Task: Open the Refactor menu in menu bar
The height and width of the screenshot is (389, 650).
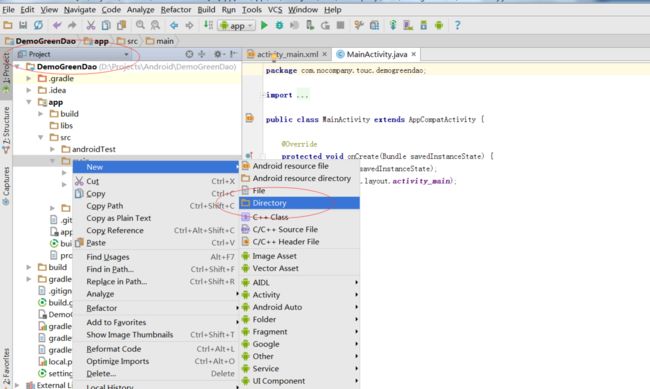Action: pos(176,10)
